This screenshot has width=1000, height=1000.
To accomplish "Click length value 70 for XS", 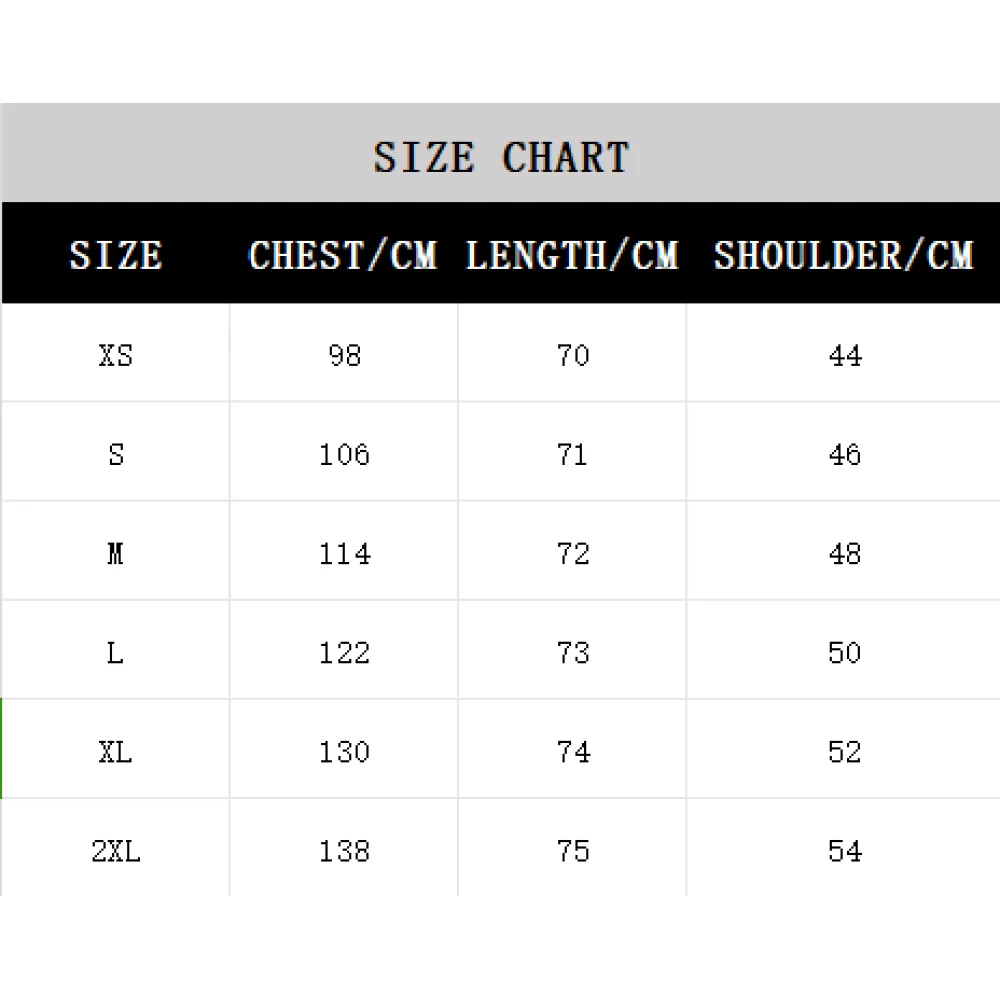I will [573, 355].
